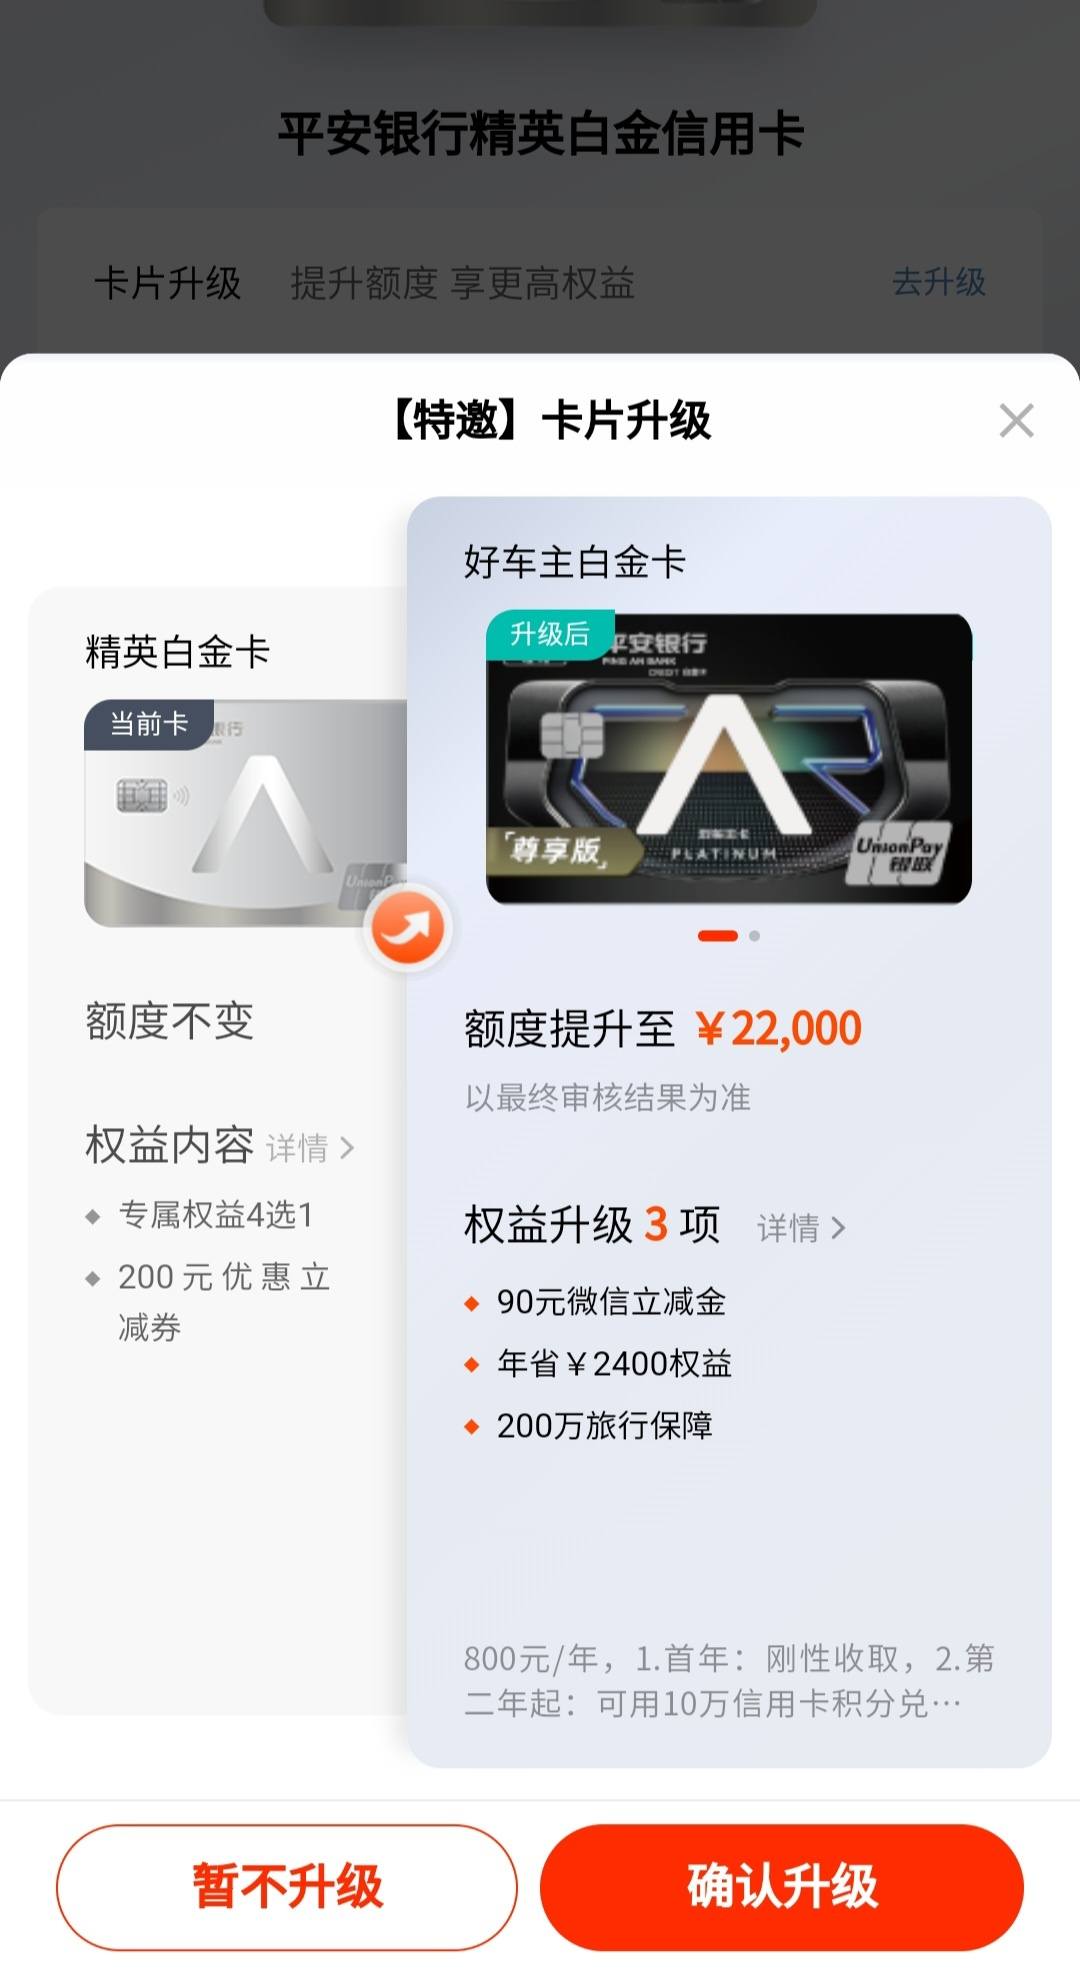Image resolution: width=1080 pixels, height=1973 pixels.
Task: Tap 确认升级 to confirm the upgrade
Action: 782,1887
